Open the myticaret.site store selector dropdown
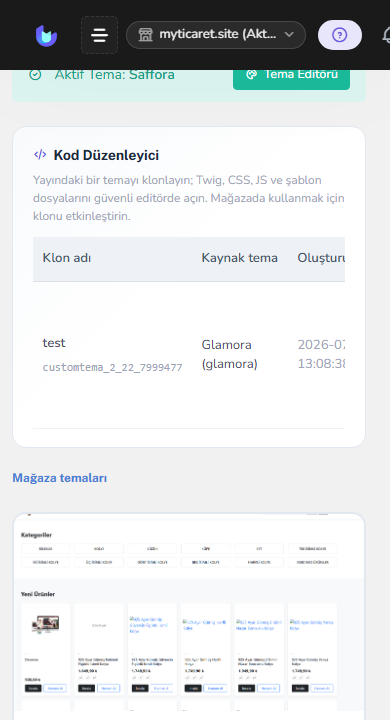The width and height of the screenshot is (390, 720). [x=216, y=35]
